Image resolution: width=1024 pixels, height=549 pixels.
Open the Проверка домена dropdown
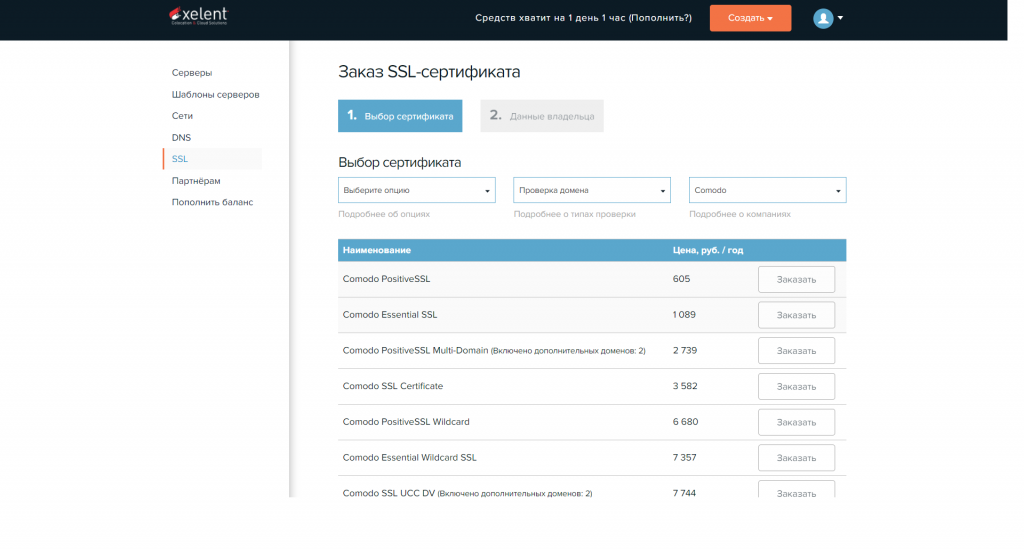[x=592, y=190]
